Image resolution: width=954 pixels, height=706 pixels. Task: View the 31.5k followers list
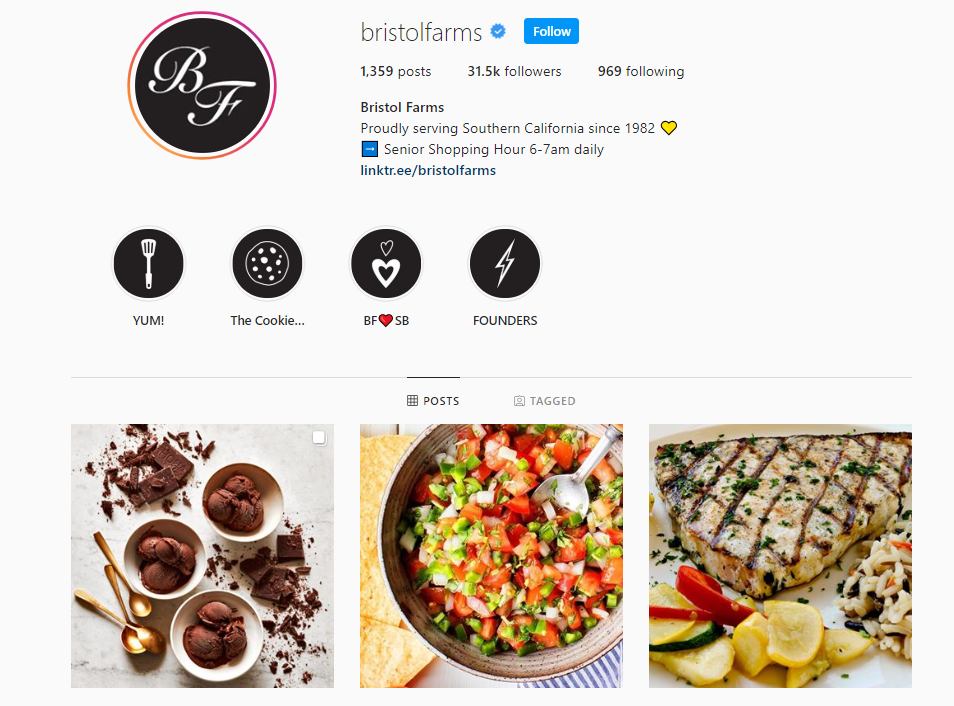pyautogui.click(x=514, y=71)
